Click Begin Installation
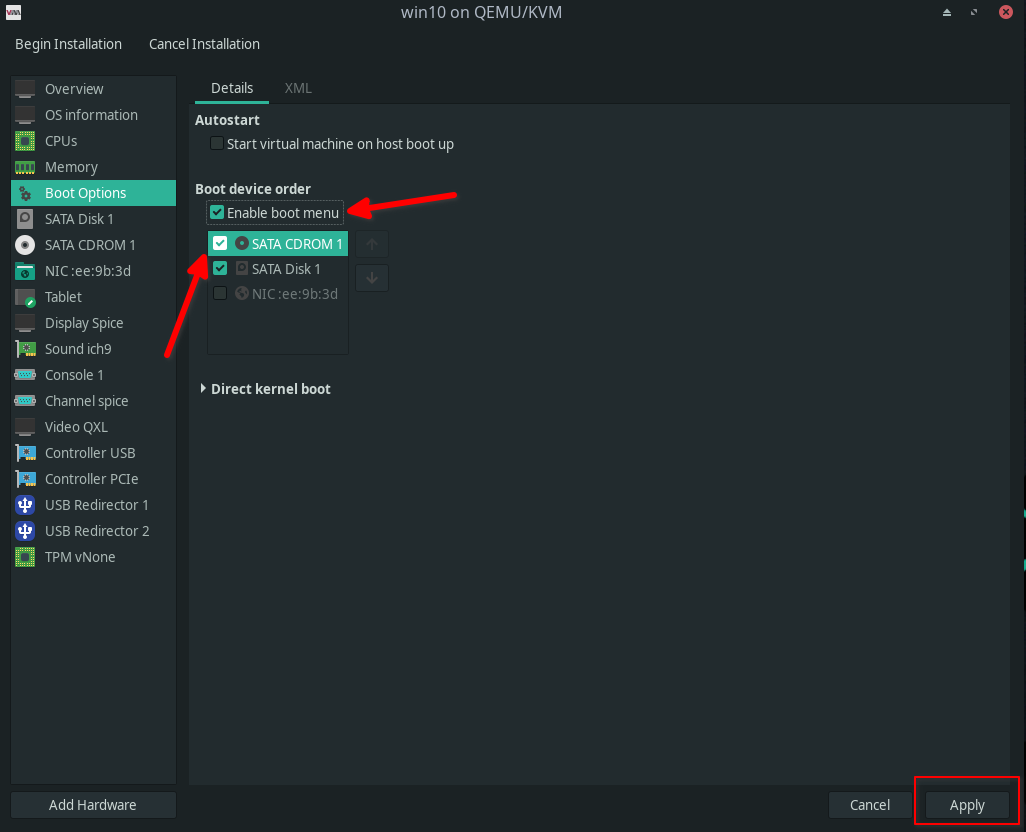 click(68, 44)
